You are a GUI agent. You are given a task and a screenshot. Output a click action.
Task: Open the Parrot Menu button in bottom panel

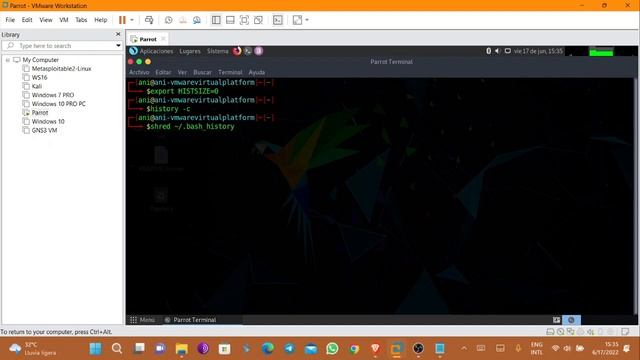coord(142,320)
